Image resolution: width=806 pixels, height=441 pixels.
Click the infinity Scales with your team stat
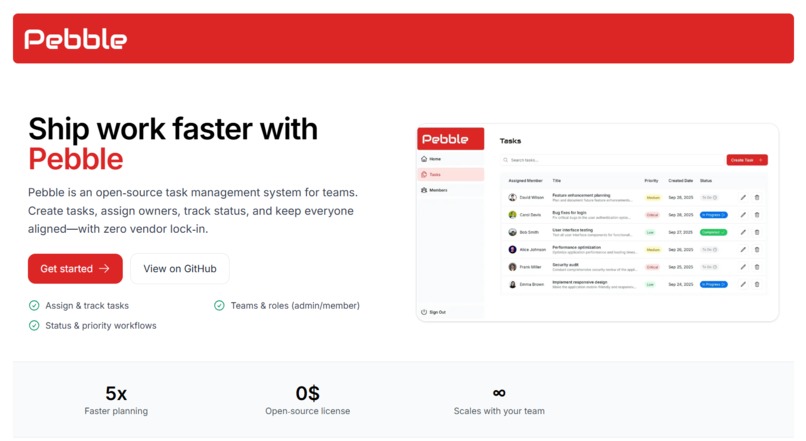(x=499, y=401)
